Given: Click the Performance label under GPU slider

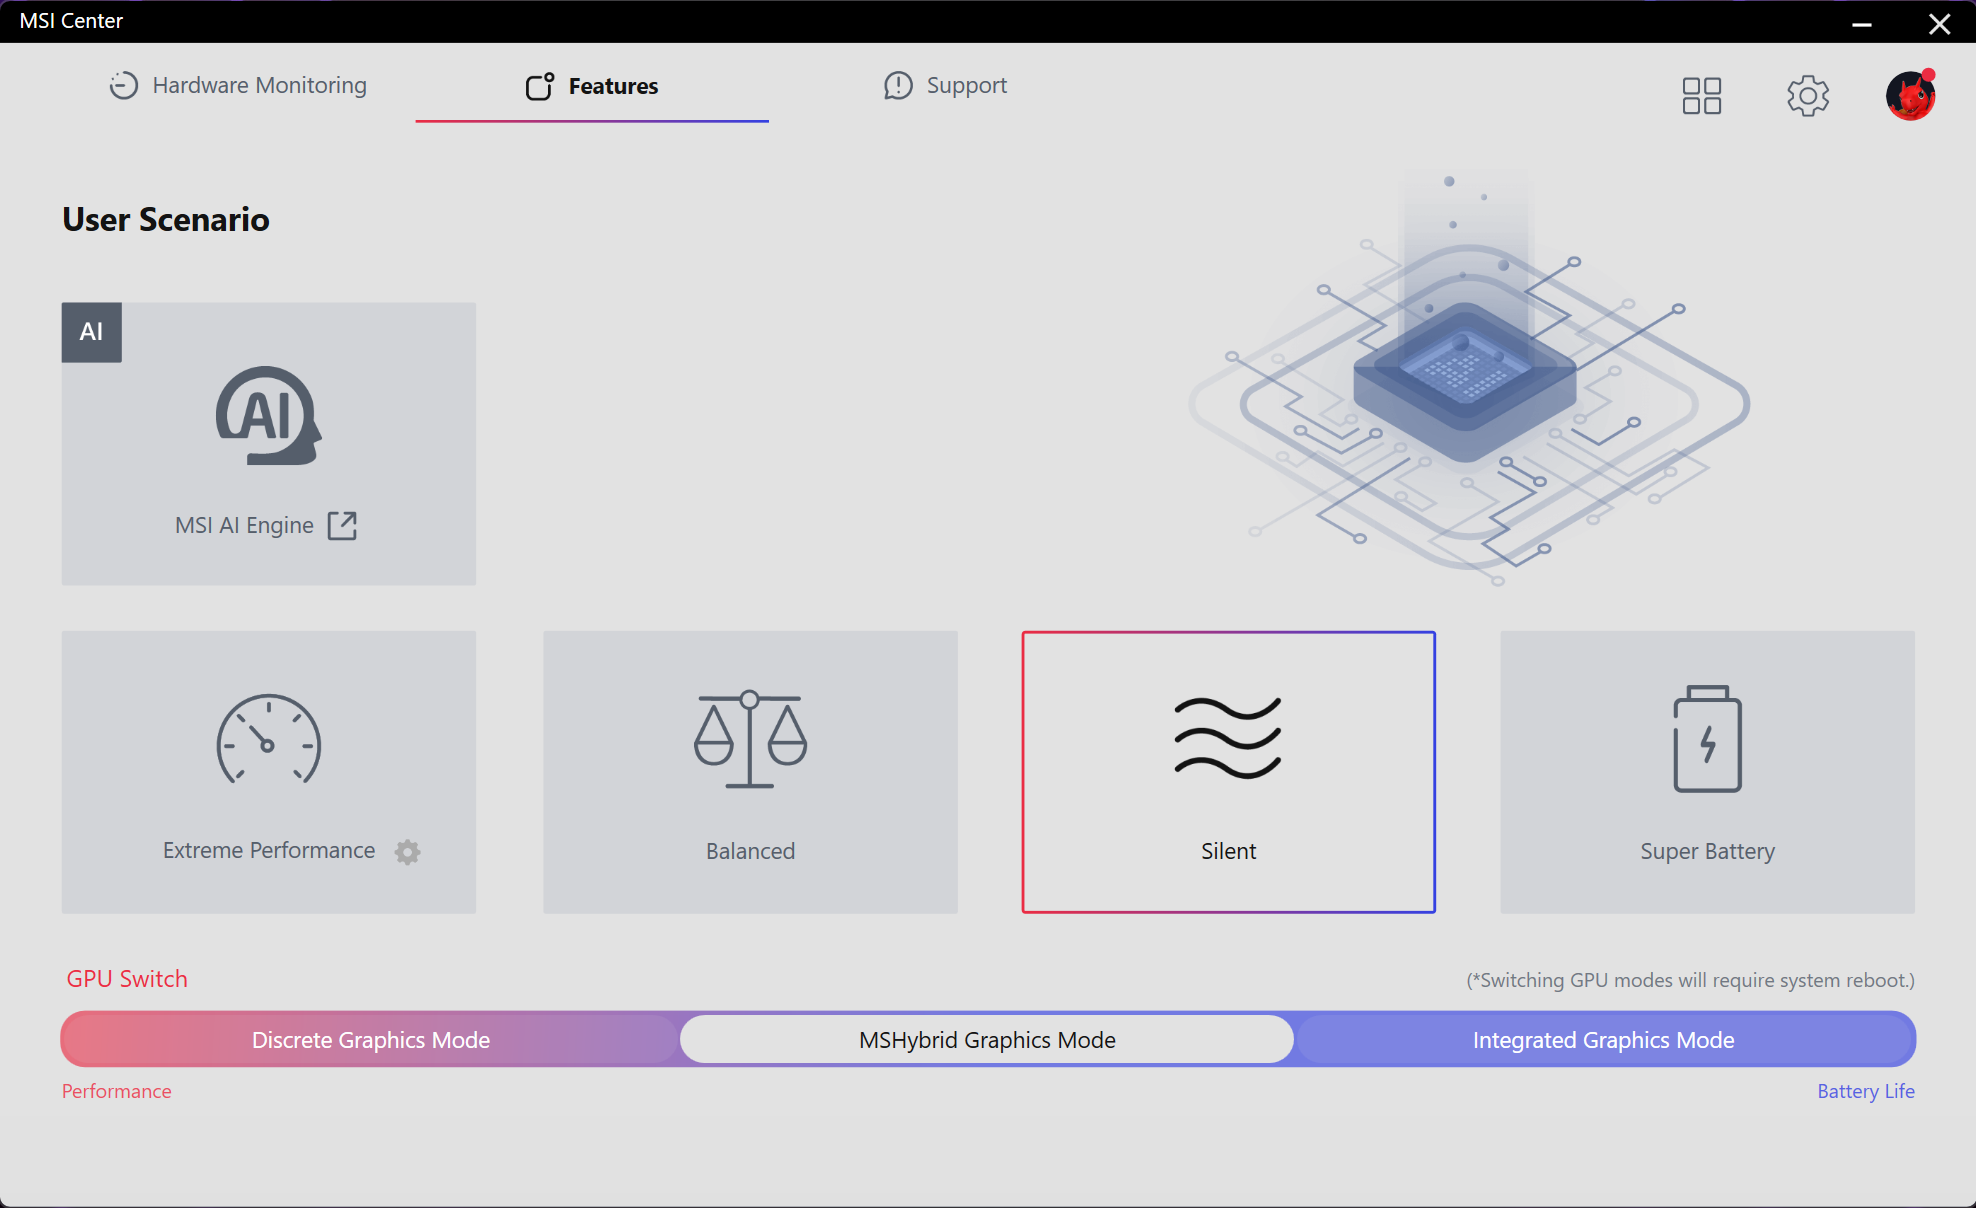Looking at the screenshot, I should [x=117, y=1091].
